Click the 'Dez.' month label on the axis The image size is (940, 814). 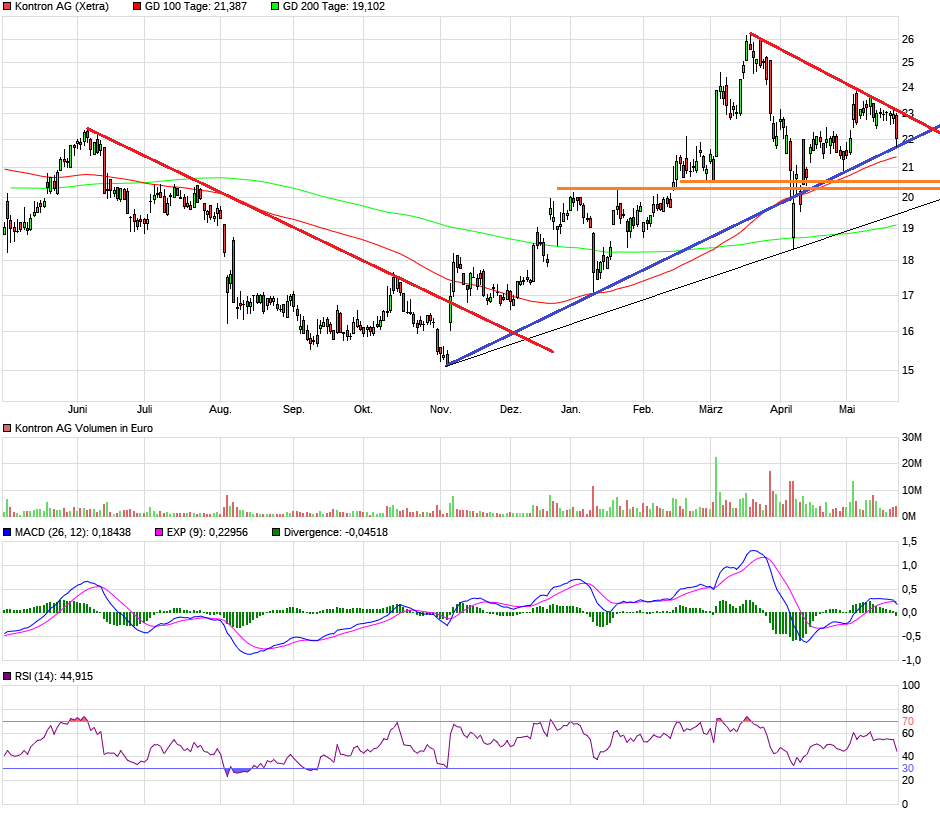(511, 409)
